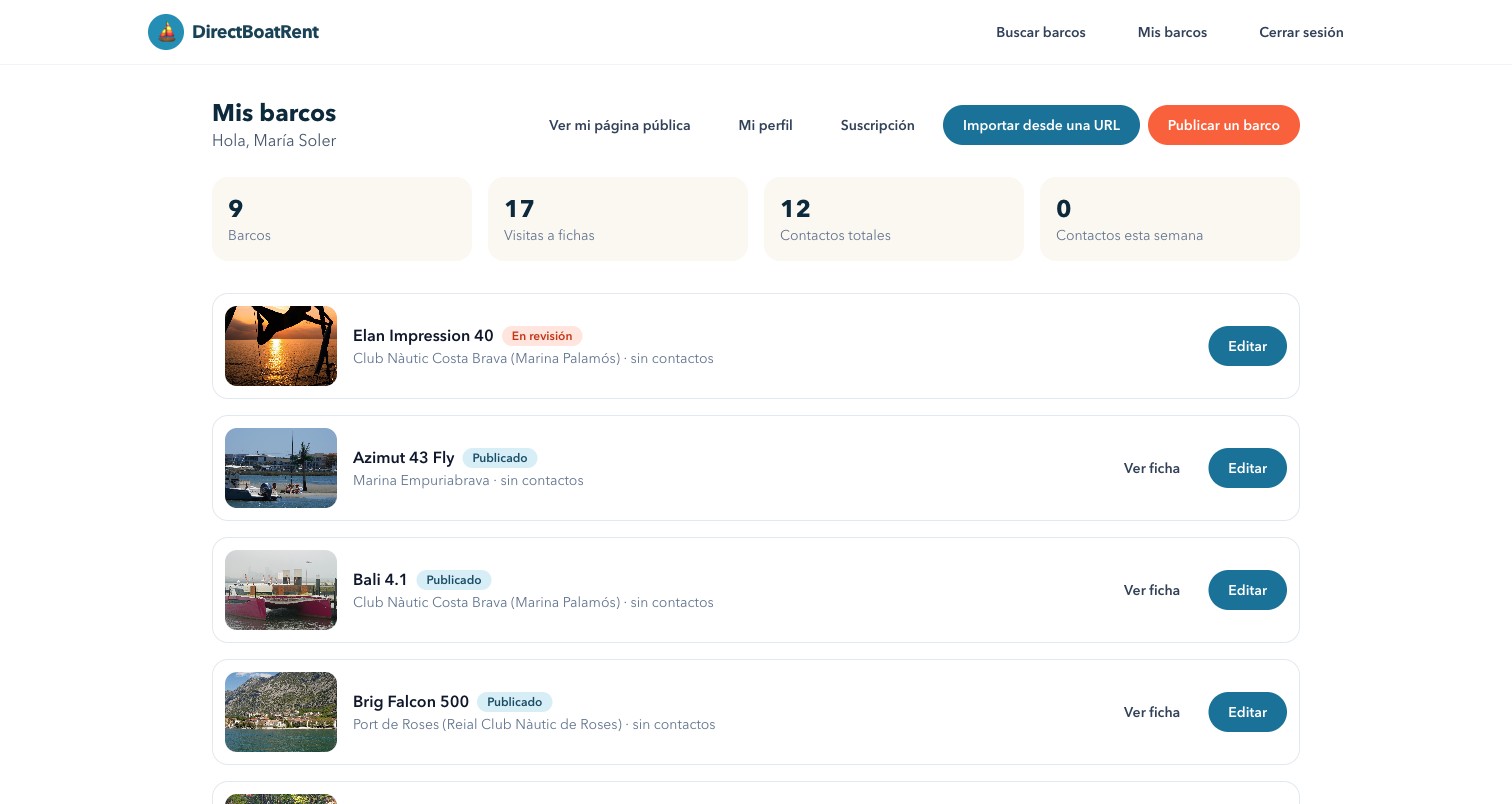The width and height of the screenshot is (1512, 804).
Task: Open Mis barcos in the top navigation
Action: (1172, 32)
